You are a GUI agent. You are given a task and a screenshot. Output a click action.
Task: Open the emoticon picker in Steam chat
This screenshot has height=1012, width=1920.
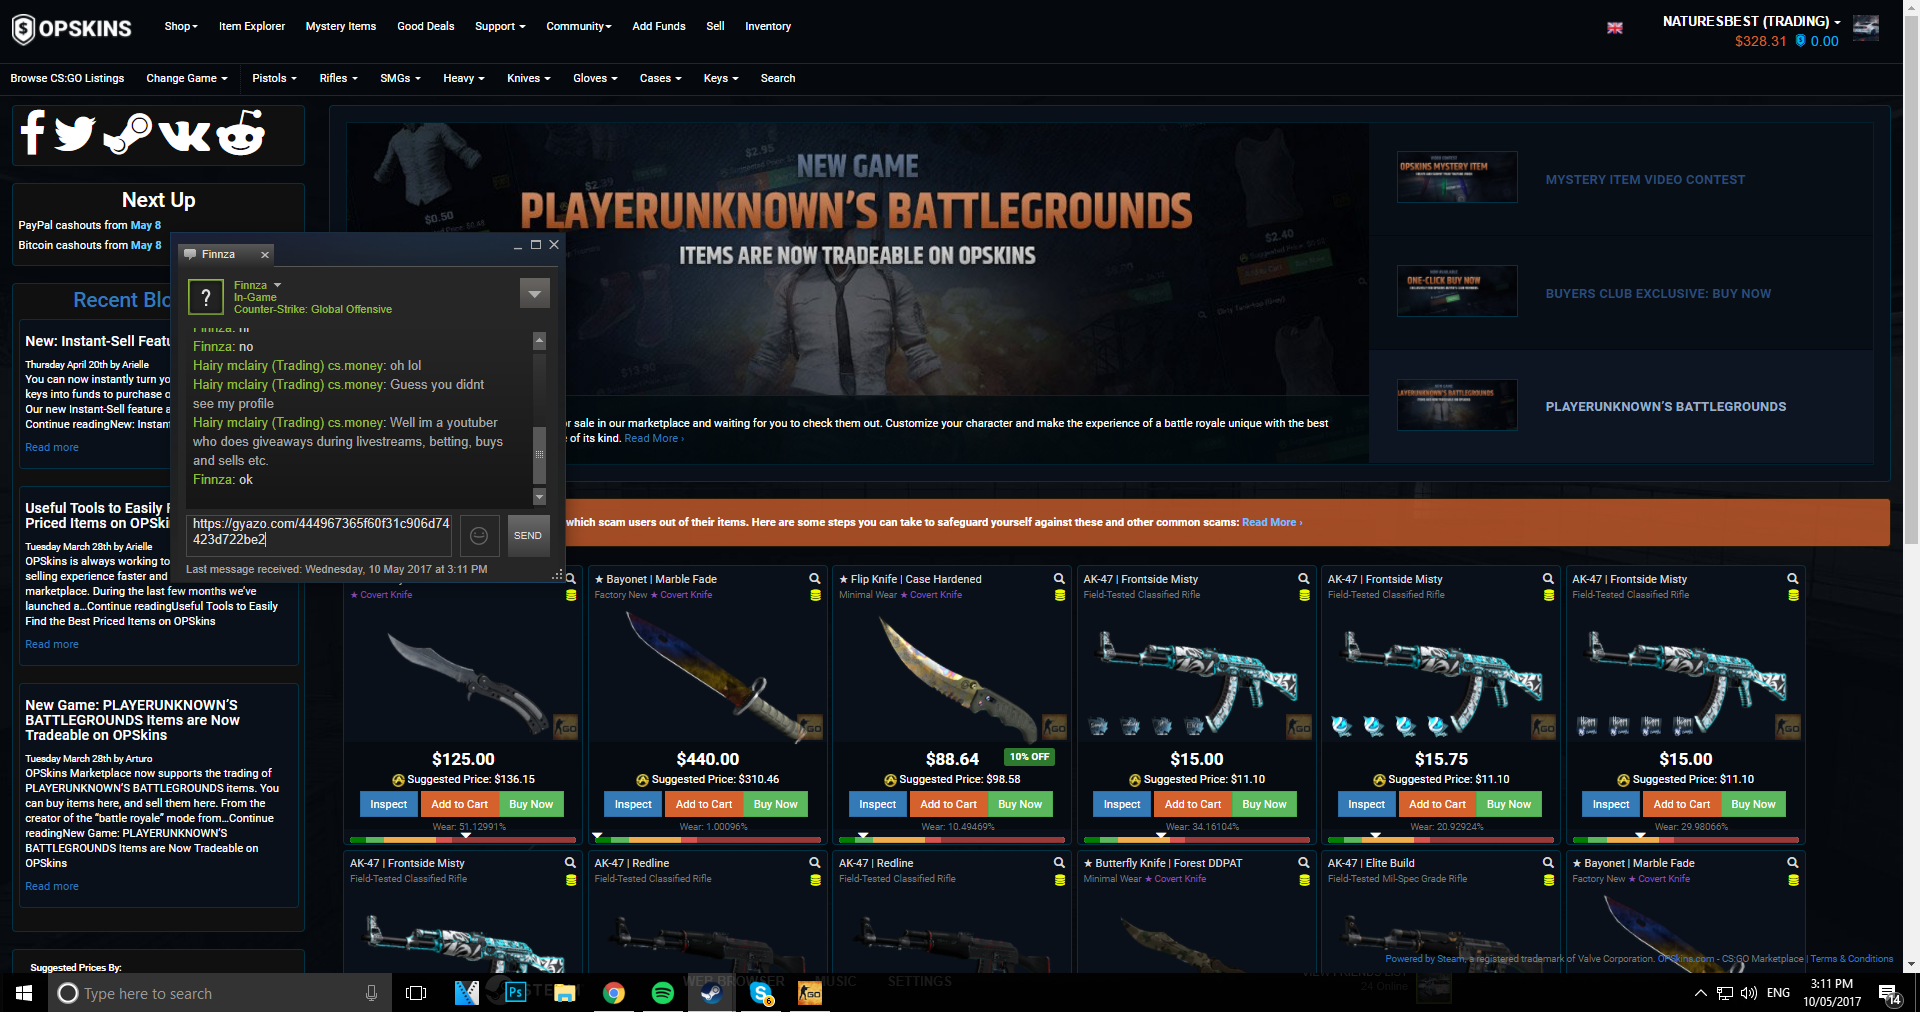(479, 536)
